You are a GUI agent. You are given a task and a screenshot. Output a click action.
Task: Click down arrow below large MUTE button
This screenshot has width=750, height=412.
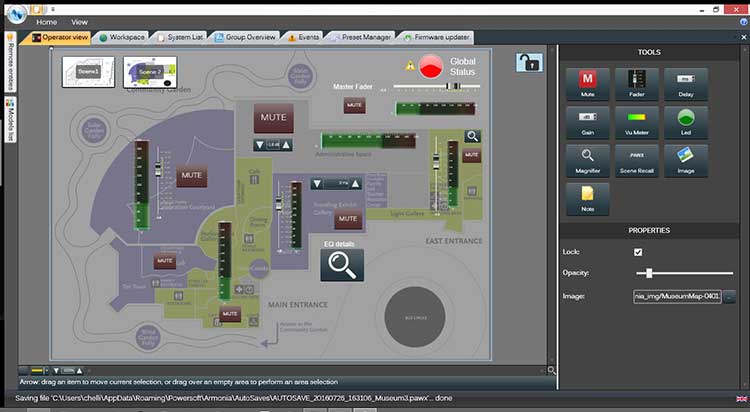tap(260, 145)
